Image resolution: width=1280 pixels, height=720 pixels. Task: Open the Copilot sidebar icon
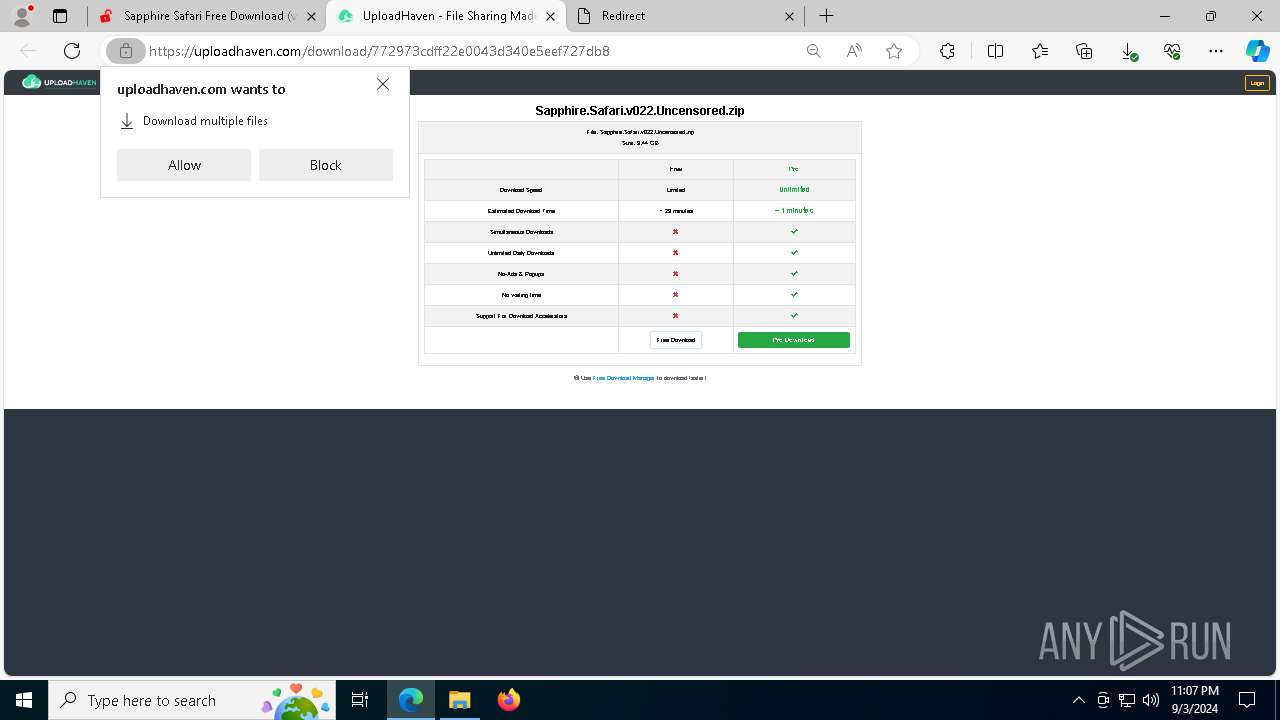[x=1257, y=51]
